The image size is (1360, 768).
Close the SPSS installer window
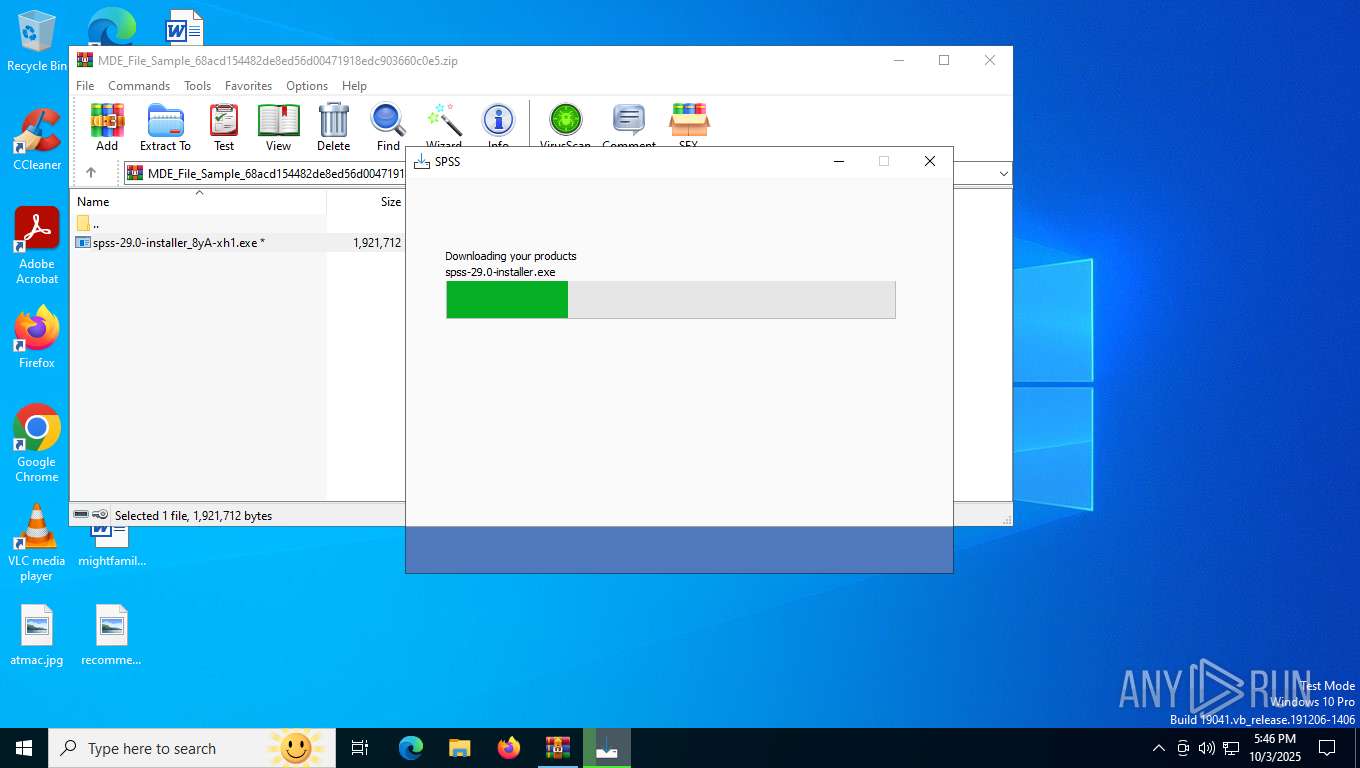(x=930, y=161)
